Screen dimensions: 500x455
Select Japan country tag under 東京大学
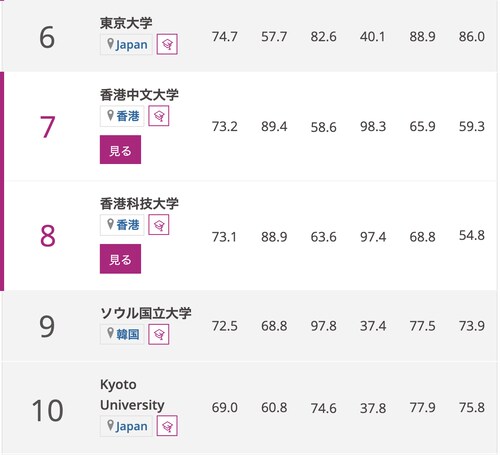coord(126,44)
